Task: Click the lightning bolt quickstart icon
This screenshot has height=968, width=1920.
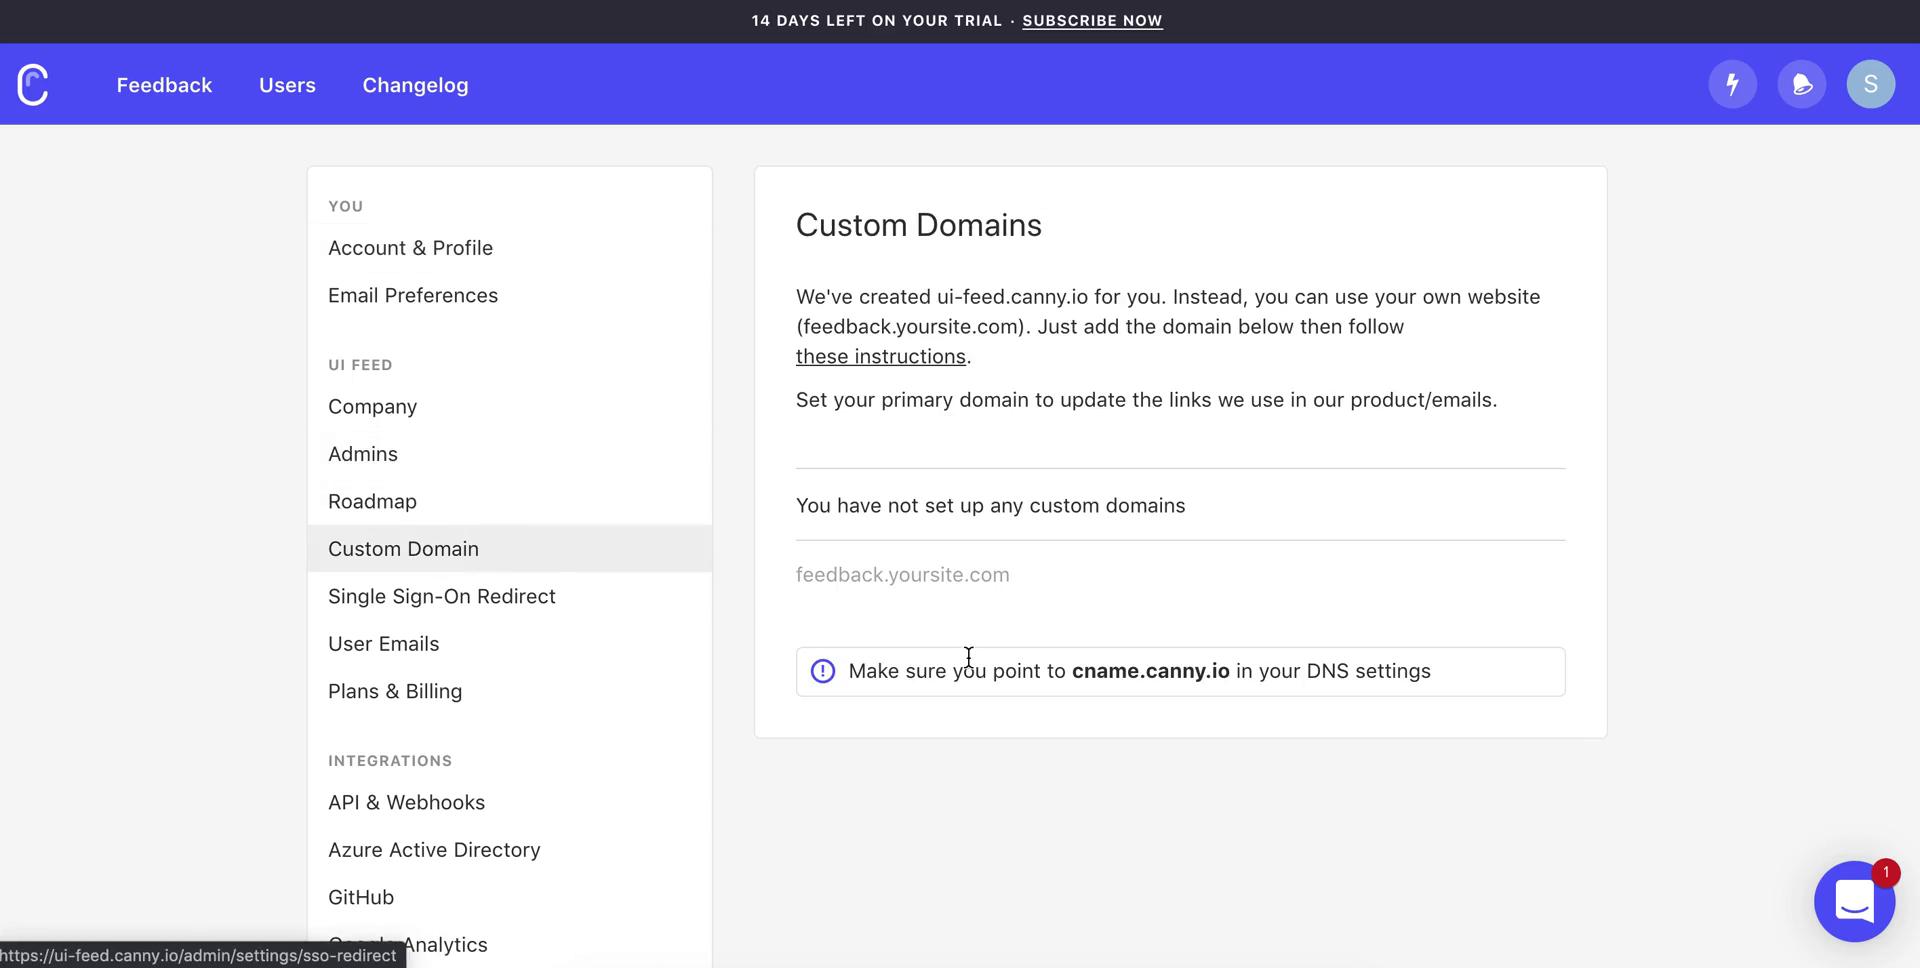Action: click(1732, 84)
